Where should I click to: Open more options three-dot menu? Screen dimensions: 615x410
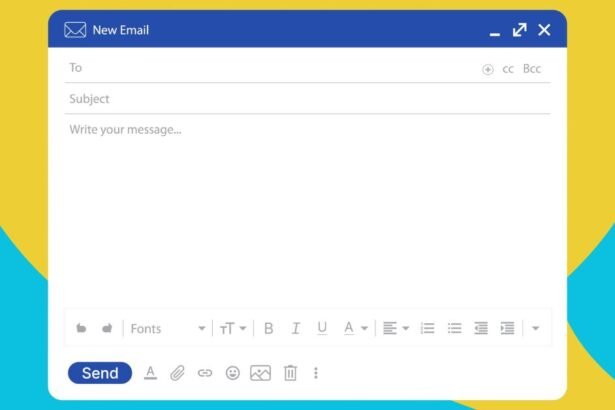click(316, 373)
